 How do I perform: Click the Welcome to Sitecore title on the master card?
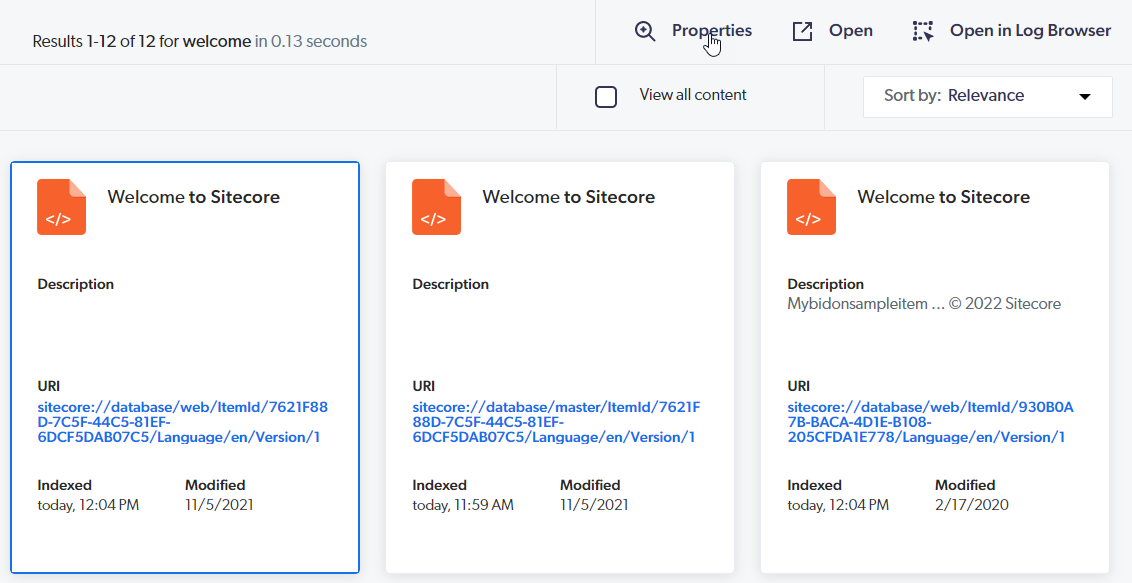pyautogui.click(x=569, y=197)
